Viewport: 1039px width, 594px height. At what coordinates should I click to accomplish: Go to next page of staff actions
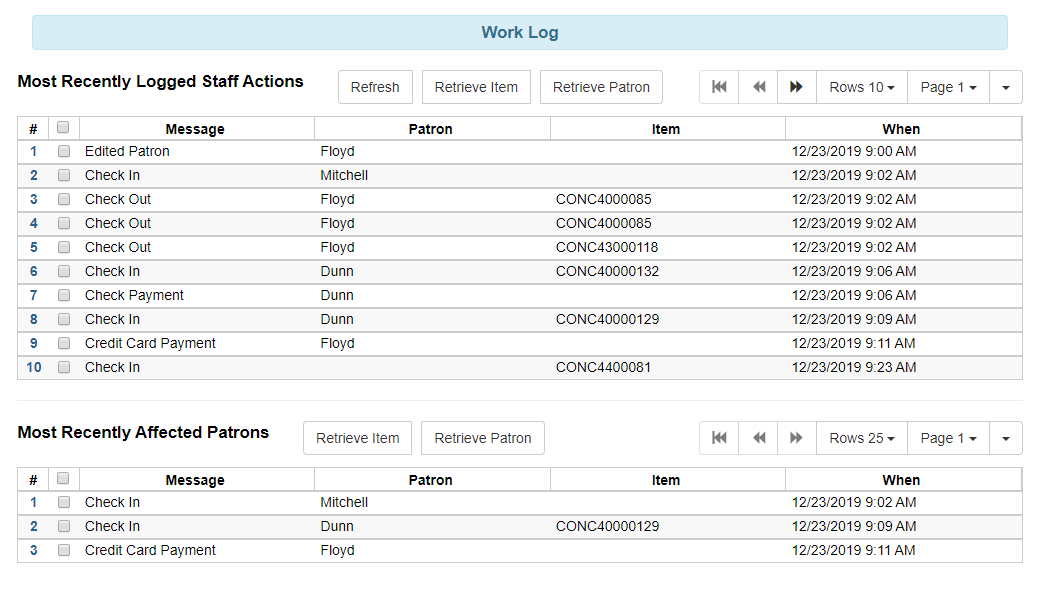point(796,87)
